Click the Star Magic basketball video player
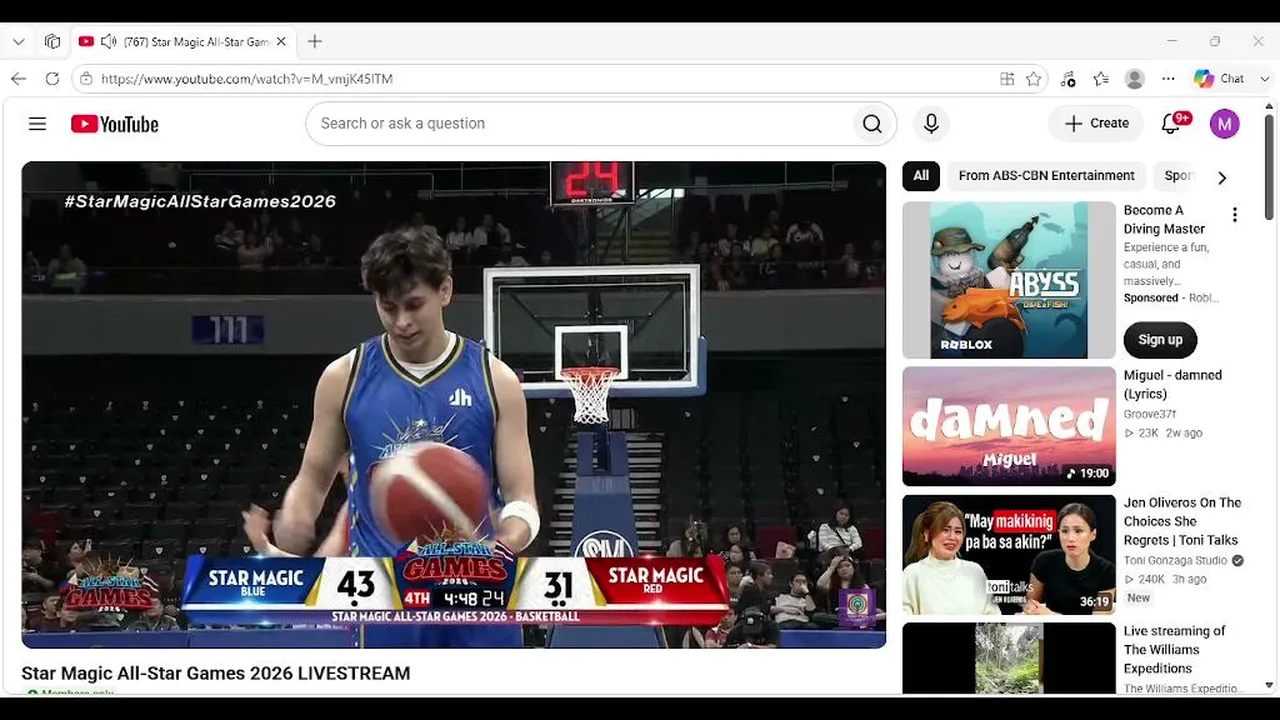The width and height of the screenshot is (1280, 720). click(454, 405)
